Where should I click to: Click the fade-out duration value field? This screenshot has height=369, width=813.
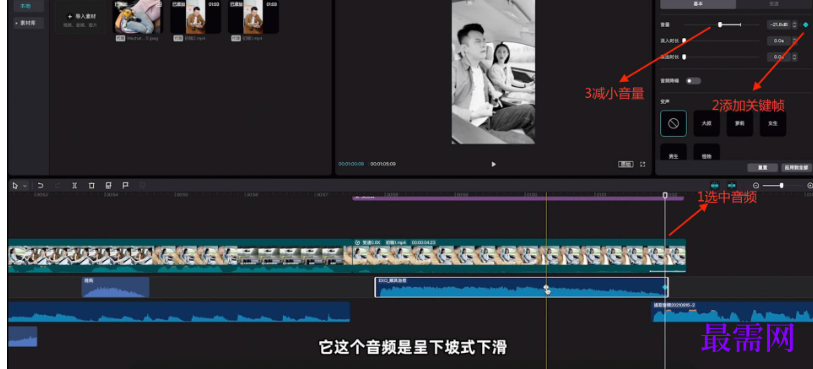[778, 56]
